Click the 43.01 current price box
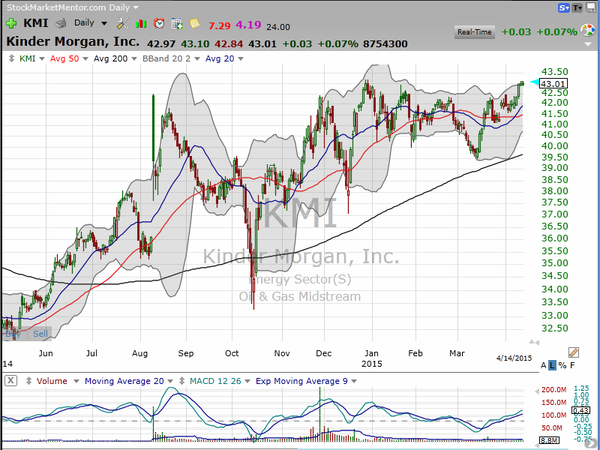Viewport: 600px width, 450px height. 553,83
